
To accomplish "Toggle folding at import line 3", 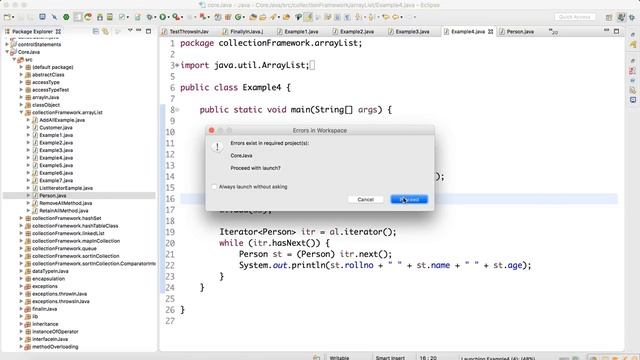I will [x=177, y=65].
